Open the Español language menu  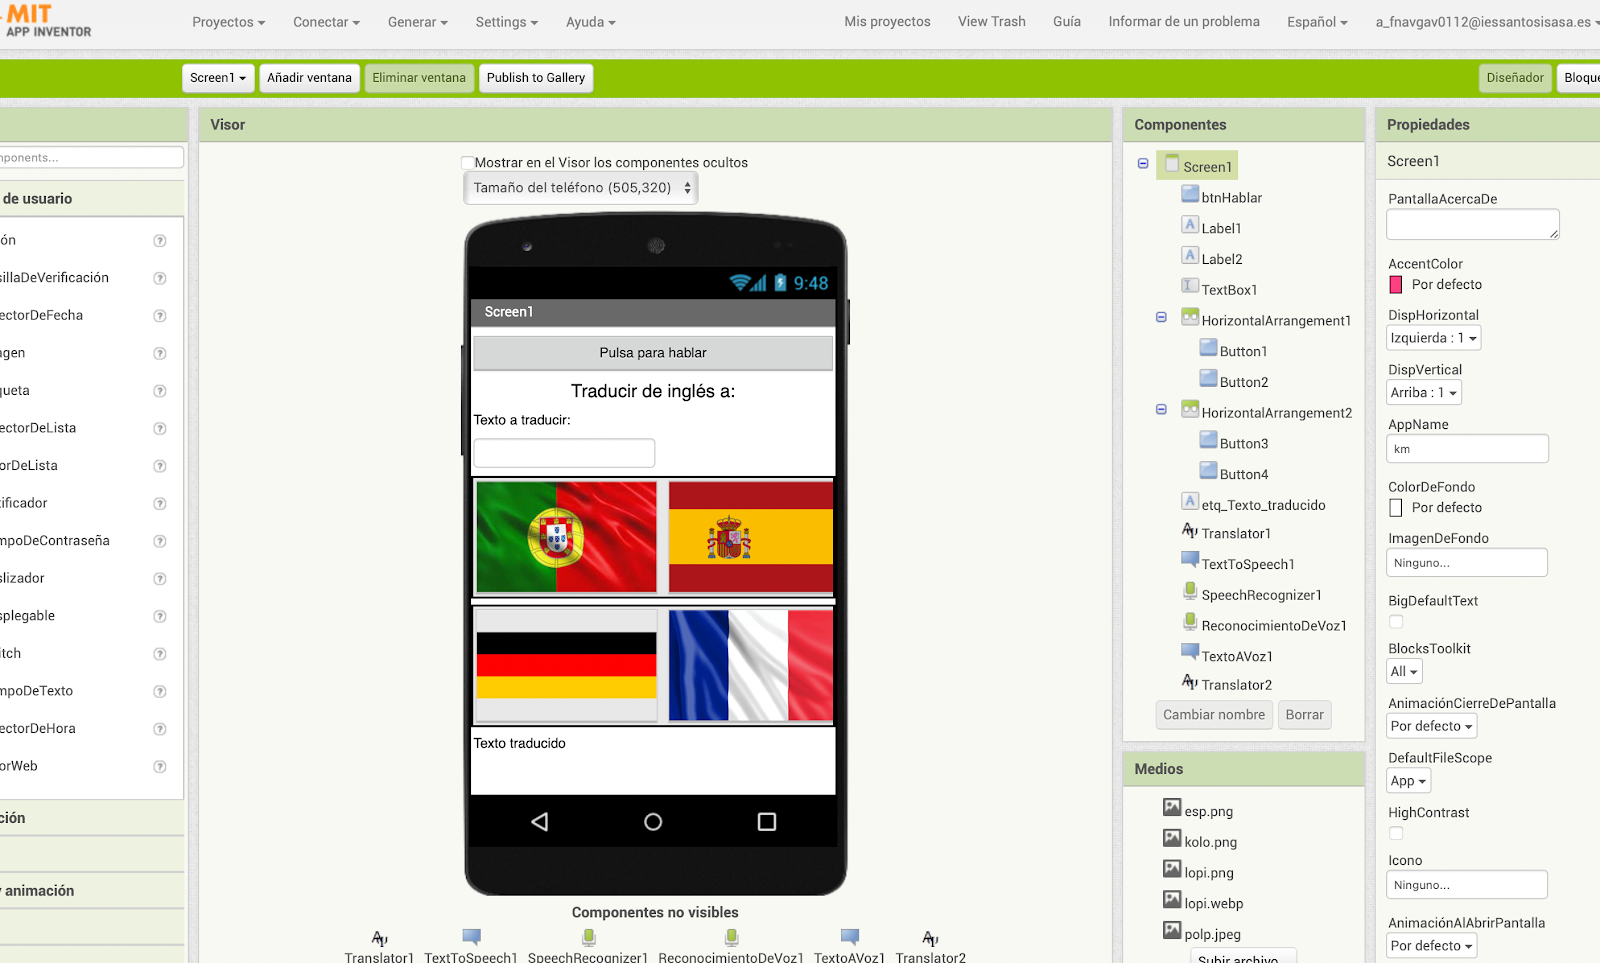click(1317, 22)
